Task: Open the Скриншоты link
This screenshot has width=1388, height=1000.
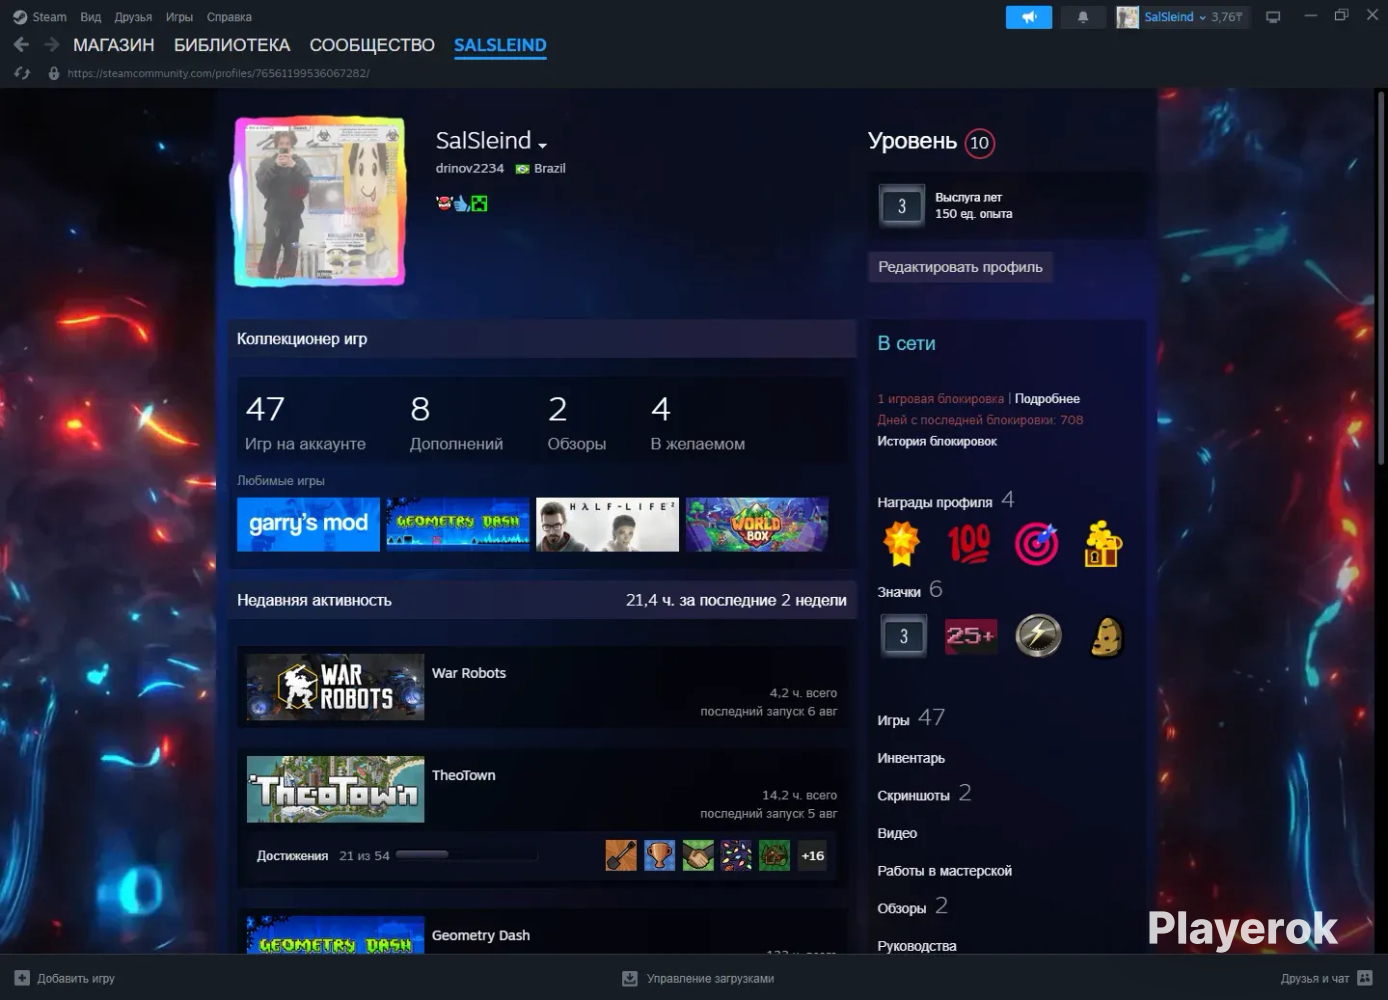Action: pos(913,796)
